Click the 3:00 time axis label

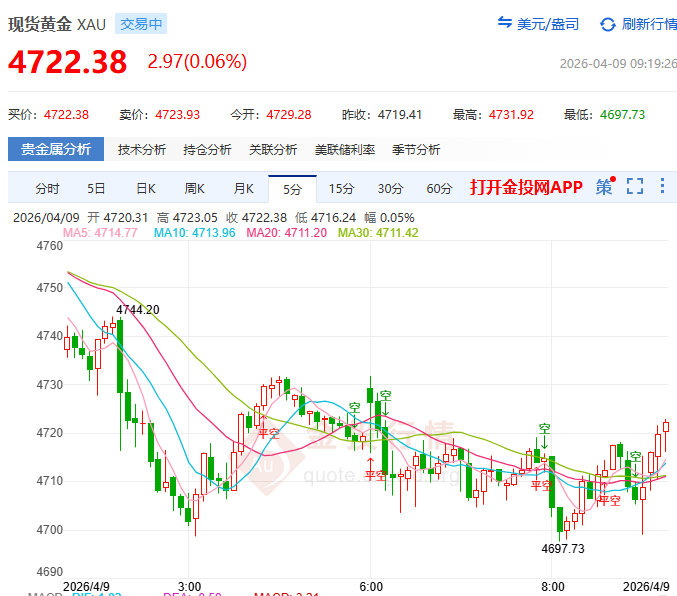tap(190, 586)
